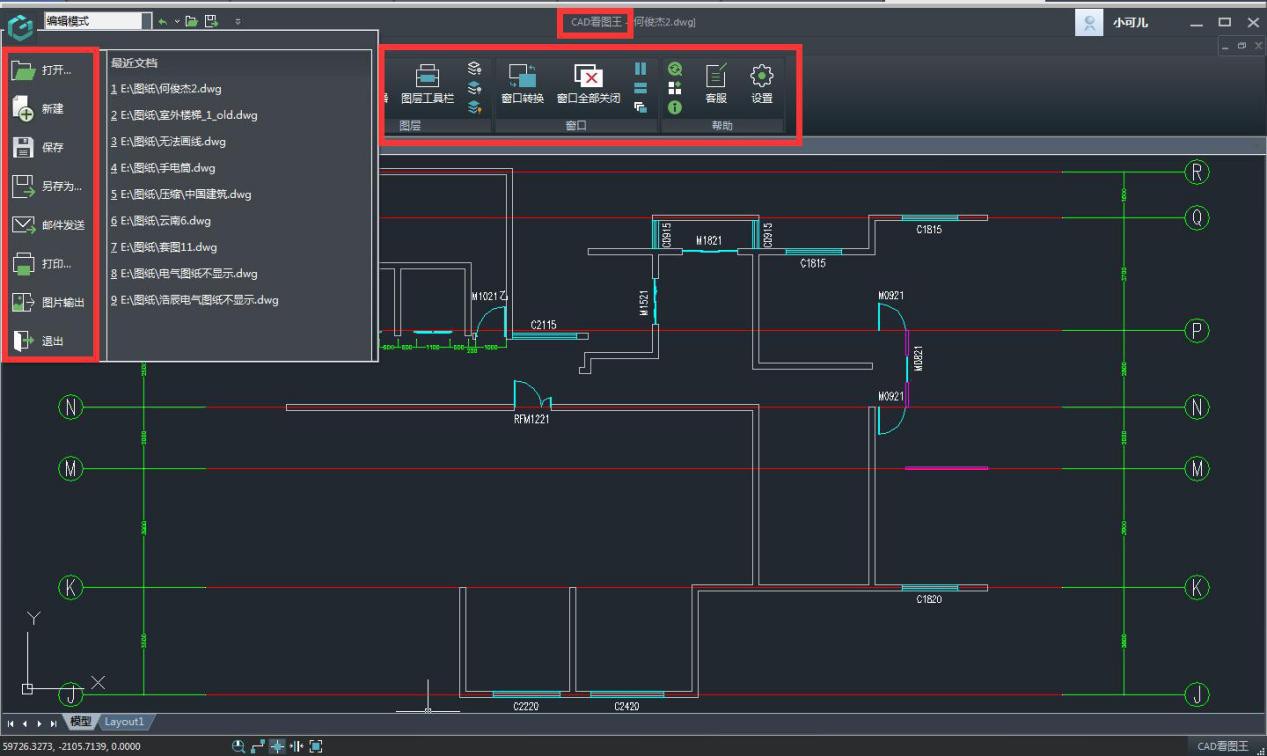1267x756 pixels.
Task: Click the application logo menu button
Action: coord(21,21)
